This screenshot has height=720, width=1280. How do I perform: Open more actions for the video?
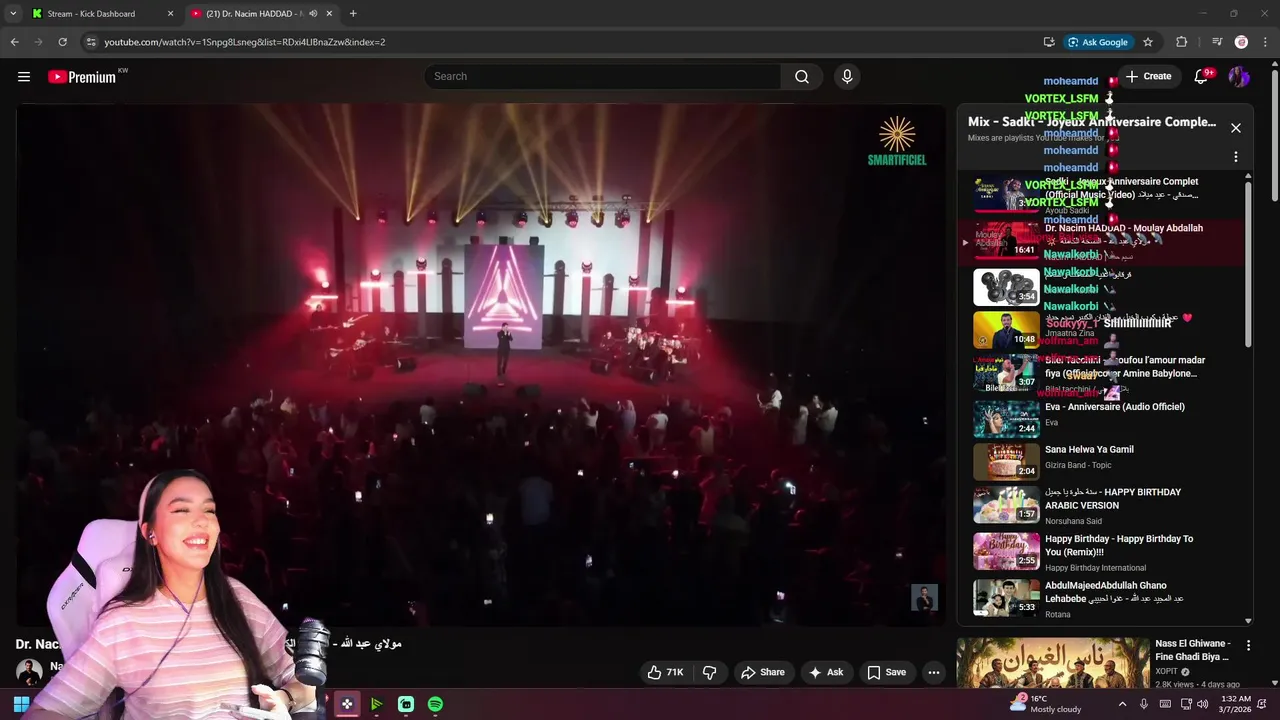click(x=934, y=672)
